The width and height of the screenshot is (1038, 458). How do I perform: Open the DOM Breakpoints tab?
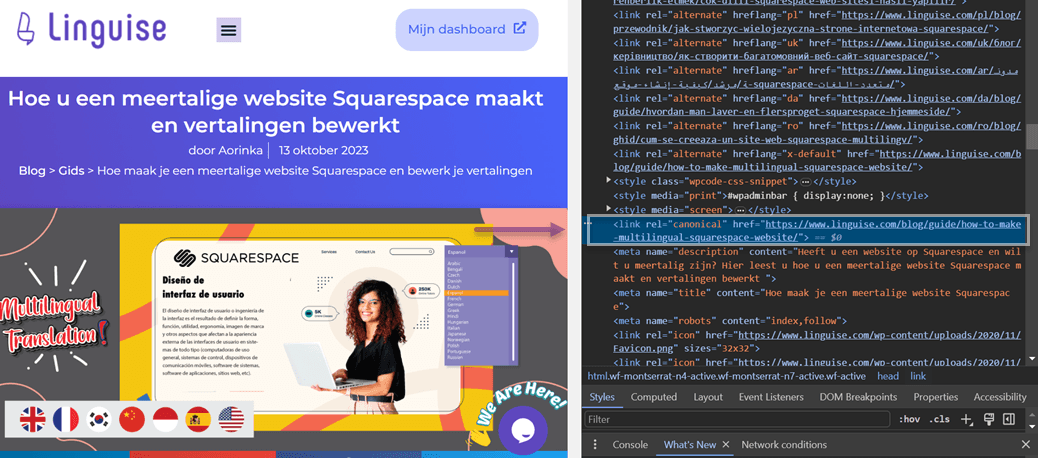click(x=858, y=397)
